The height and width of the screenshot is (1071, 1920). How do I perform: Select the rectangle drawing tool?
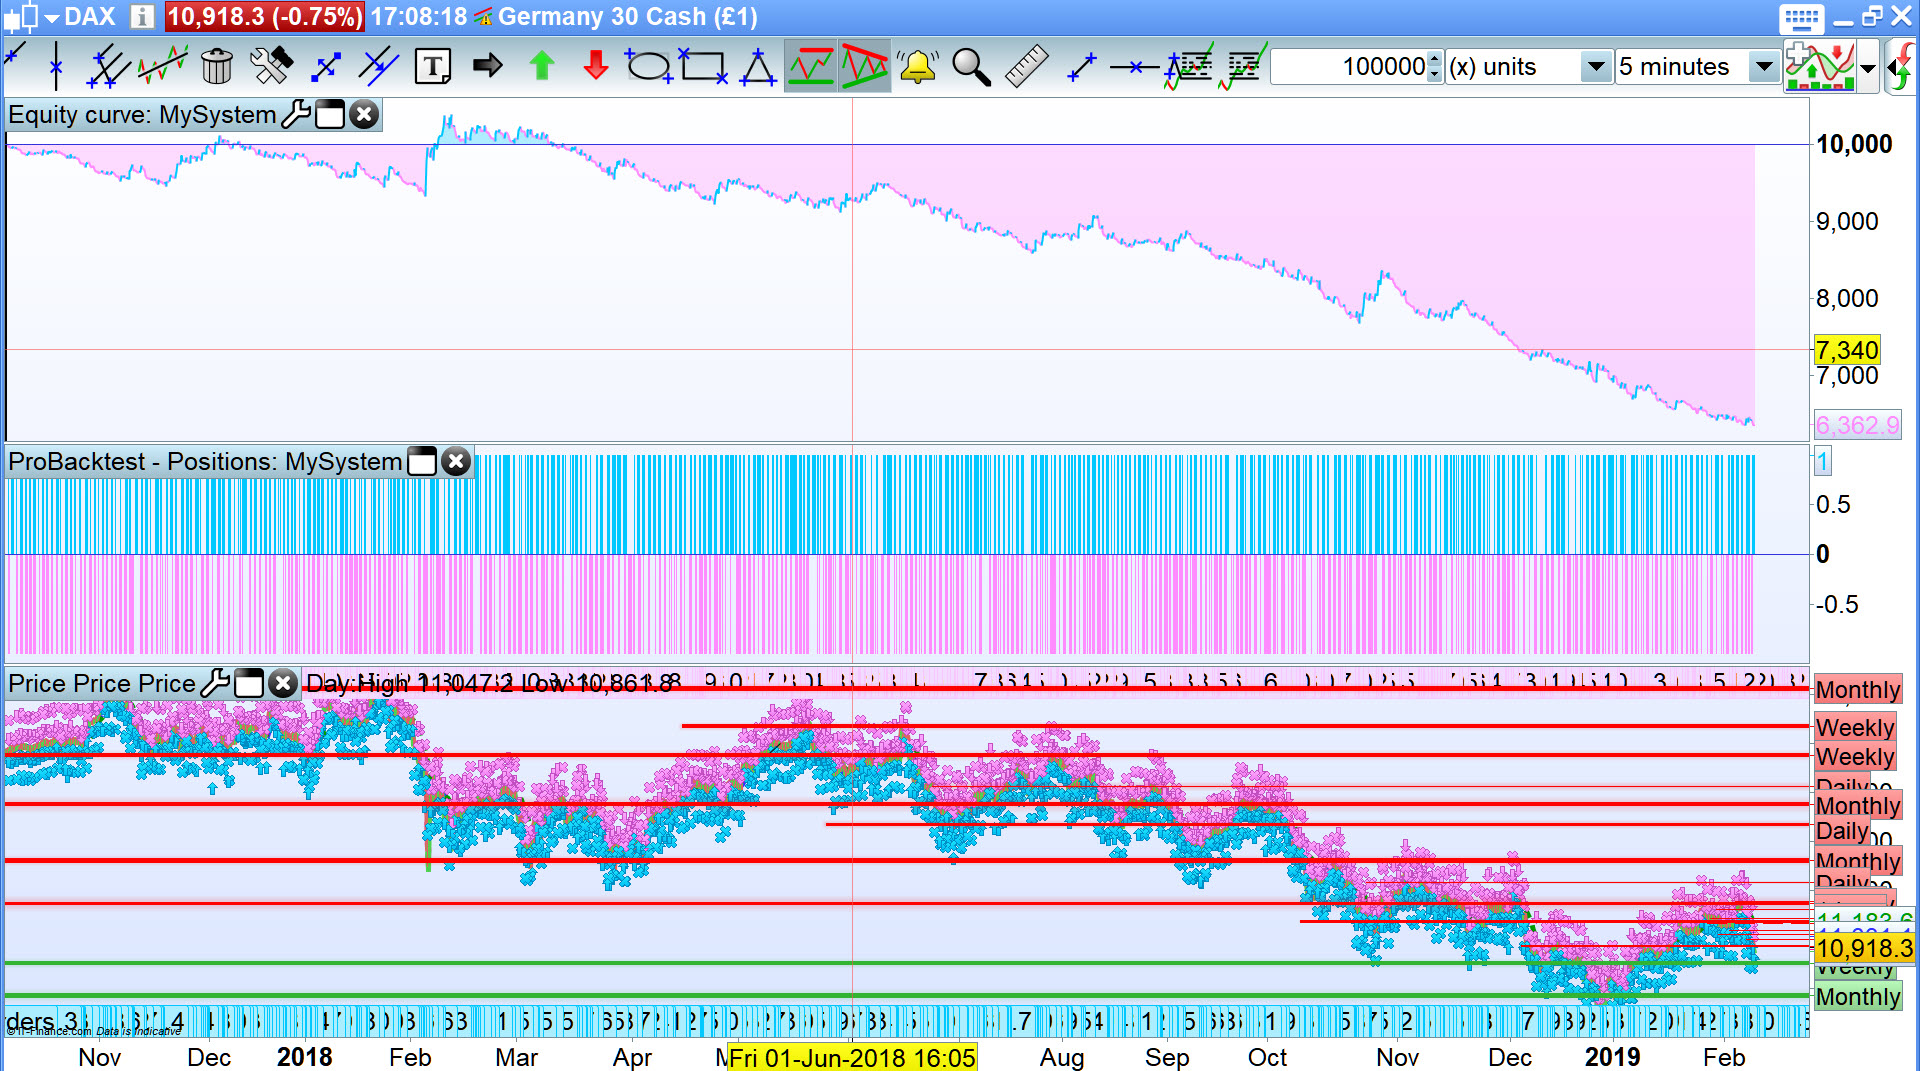[702, 66]
